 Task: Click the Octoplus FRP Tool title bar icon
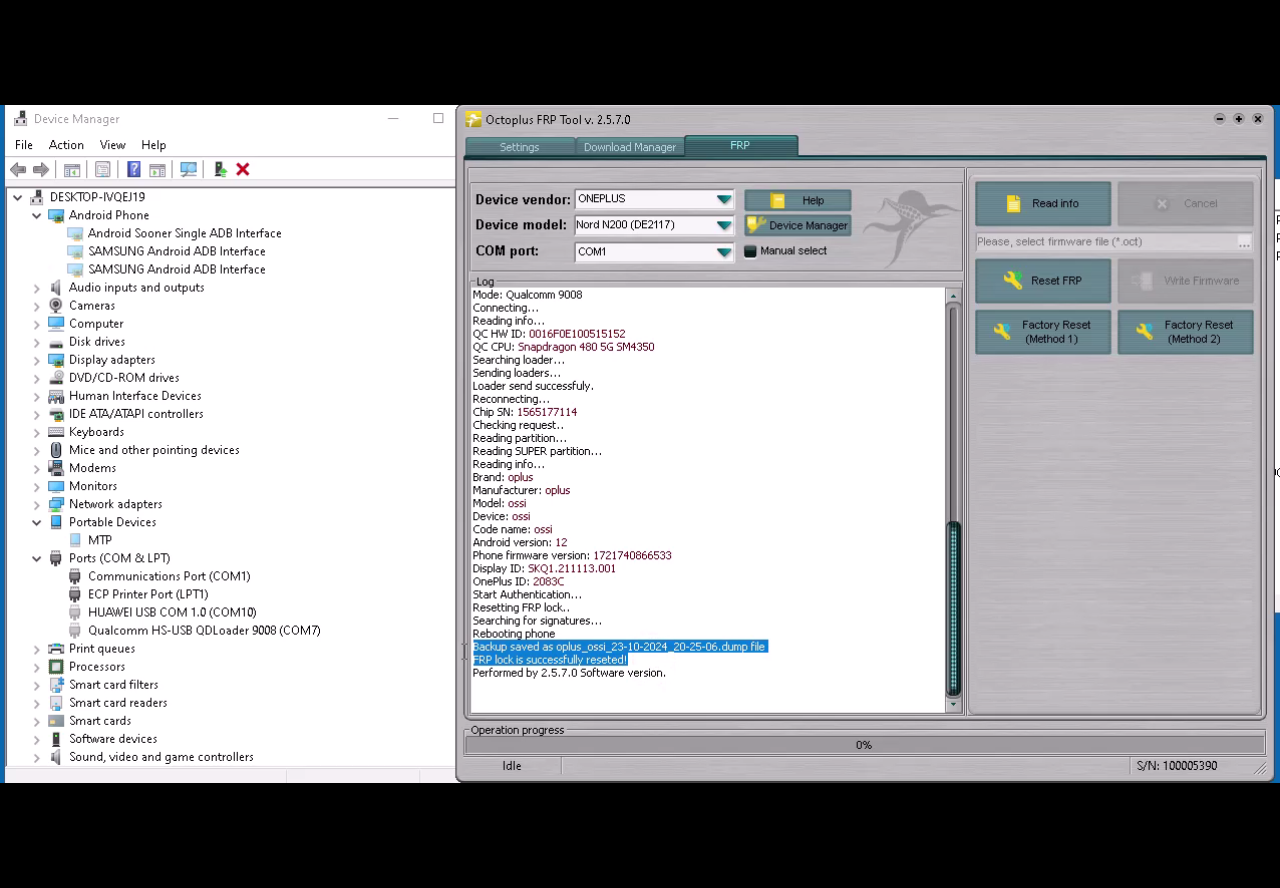pyautogui.click(x=474, y=120)
